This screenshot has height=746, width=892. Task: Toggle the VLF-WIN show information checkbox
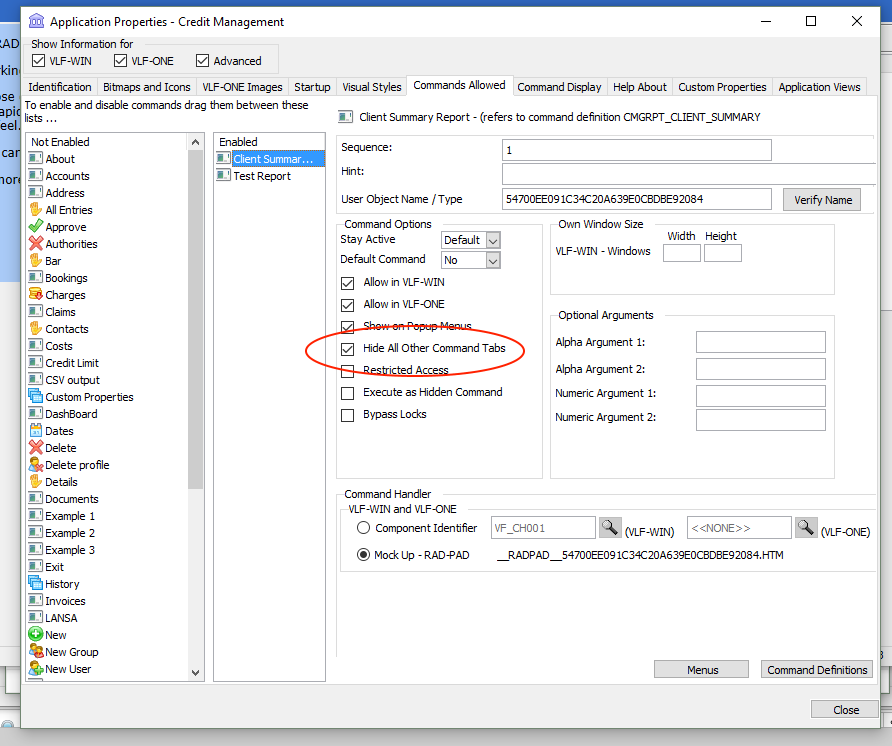click(x=39, y=60)
